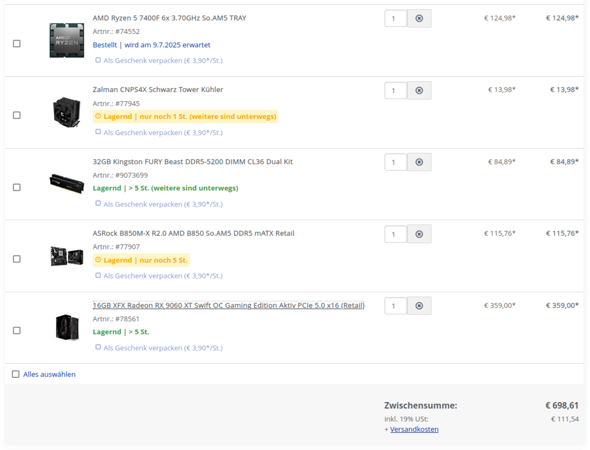Click 'Bestellt | wird am 9.7.2025 erwartet' status

pos(151,45)
